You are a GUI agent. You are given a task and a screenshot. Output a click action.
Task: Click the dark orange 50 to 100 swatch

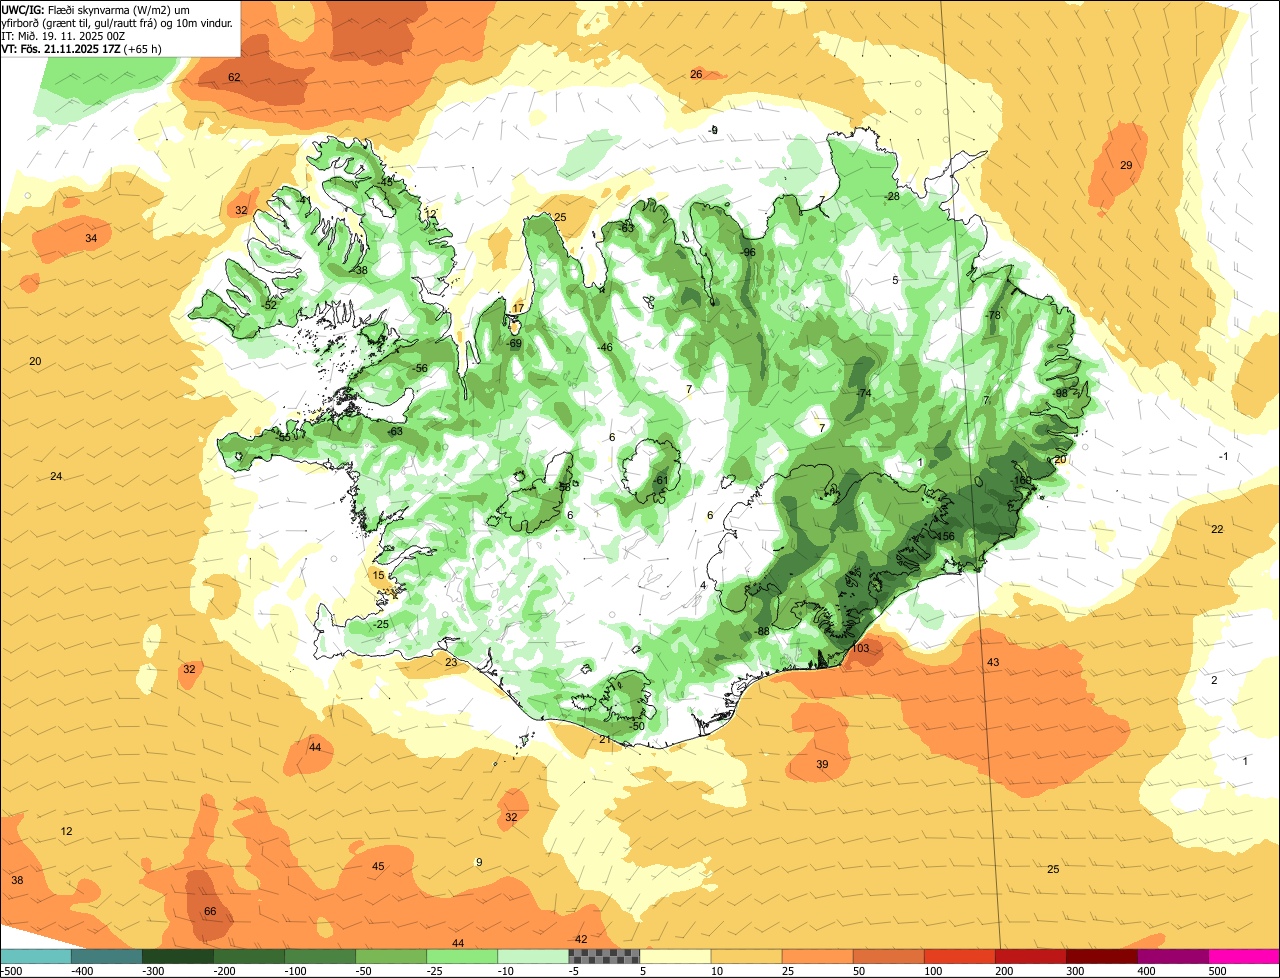(888, 956)
